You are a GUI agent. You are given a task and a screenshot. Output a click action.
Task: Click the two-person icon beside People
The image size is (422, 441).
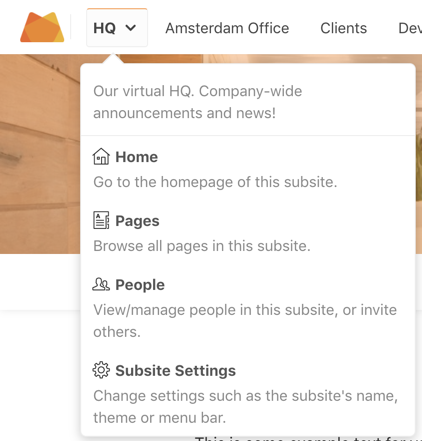click(101, 284)
